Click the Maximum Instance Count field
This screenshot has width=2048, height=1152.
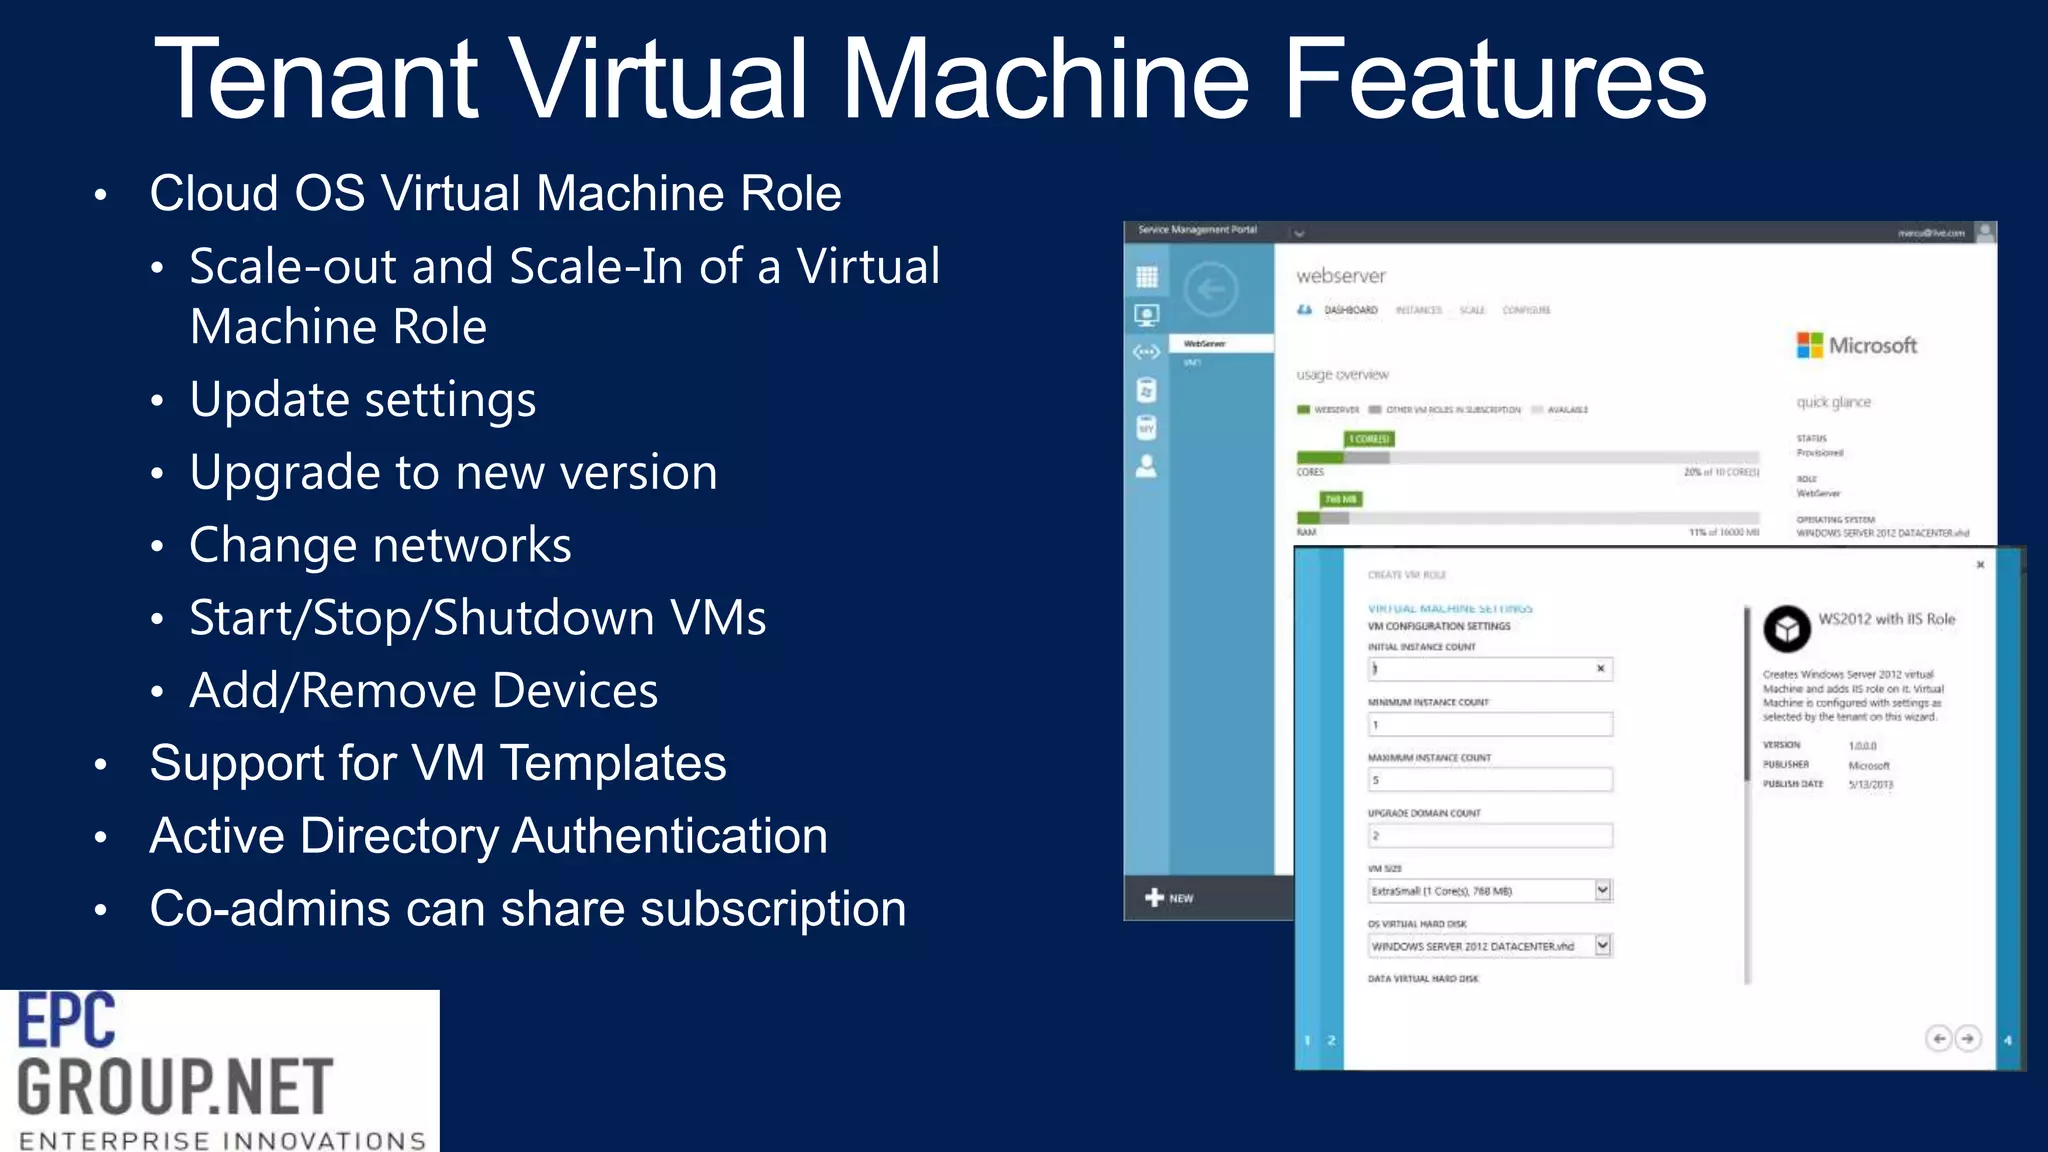(x=1489, y=780)
